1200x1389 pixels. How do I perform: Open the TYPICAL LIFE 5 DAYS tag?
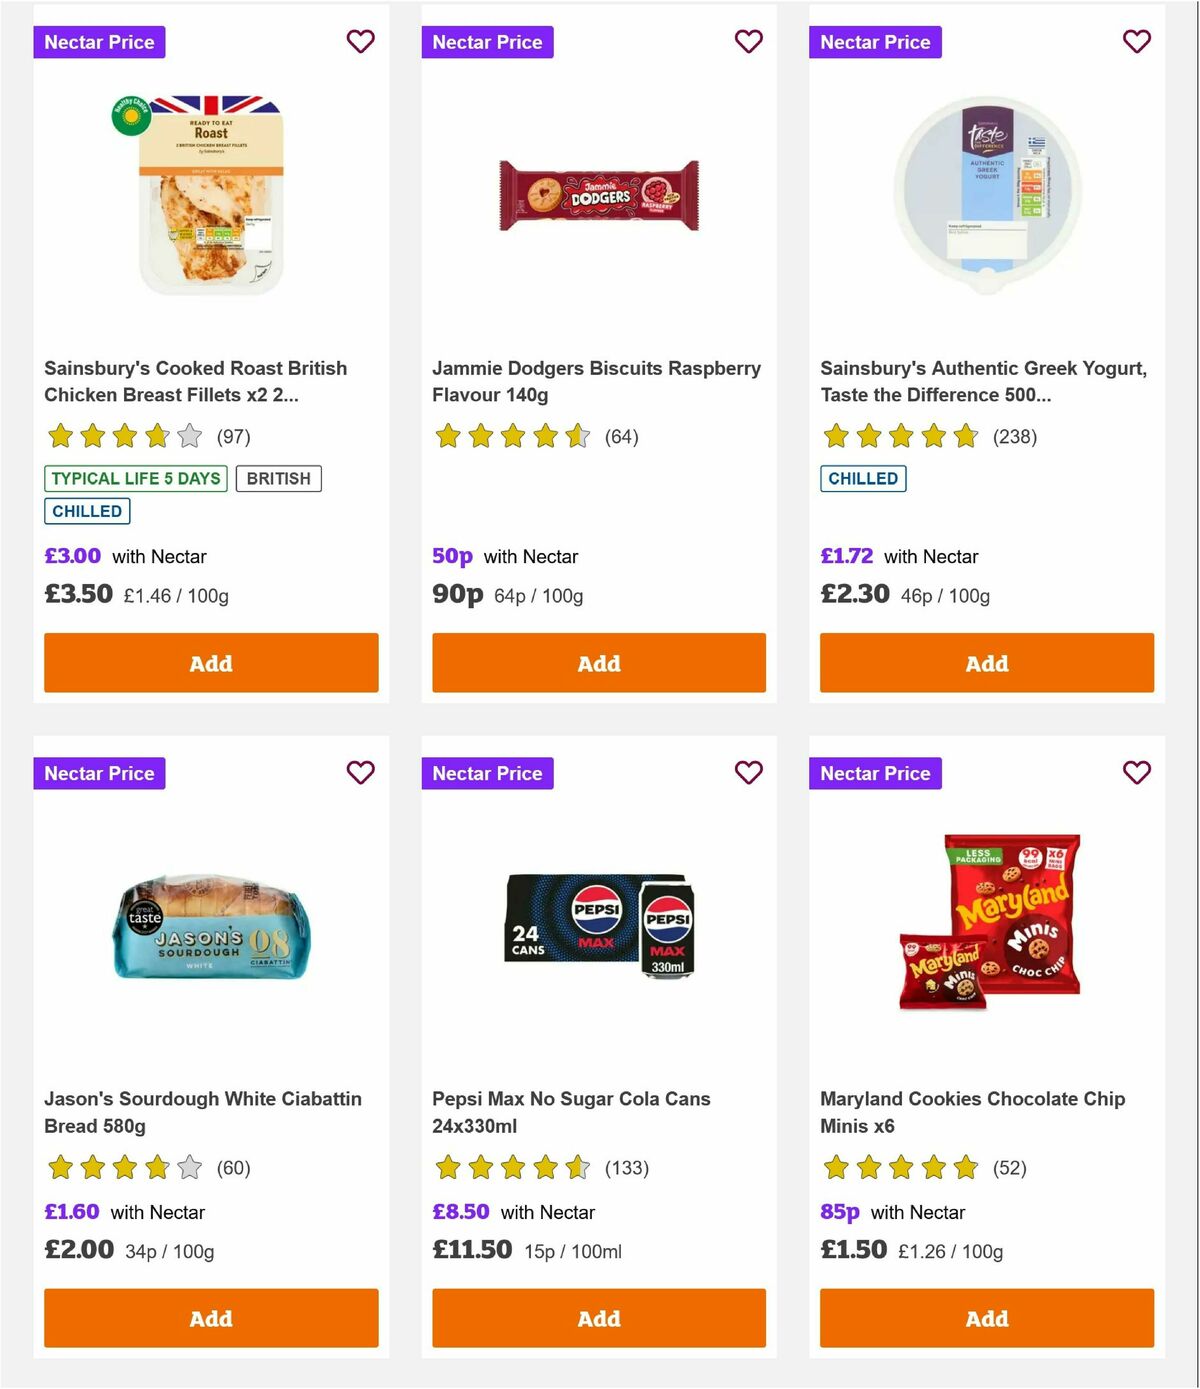pyautogui.click(x=134, y=479)
